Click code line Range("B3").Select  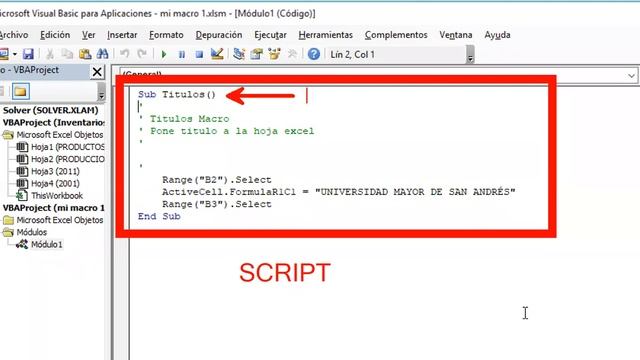(217, 204)
